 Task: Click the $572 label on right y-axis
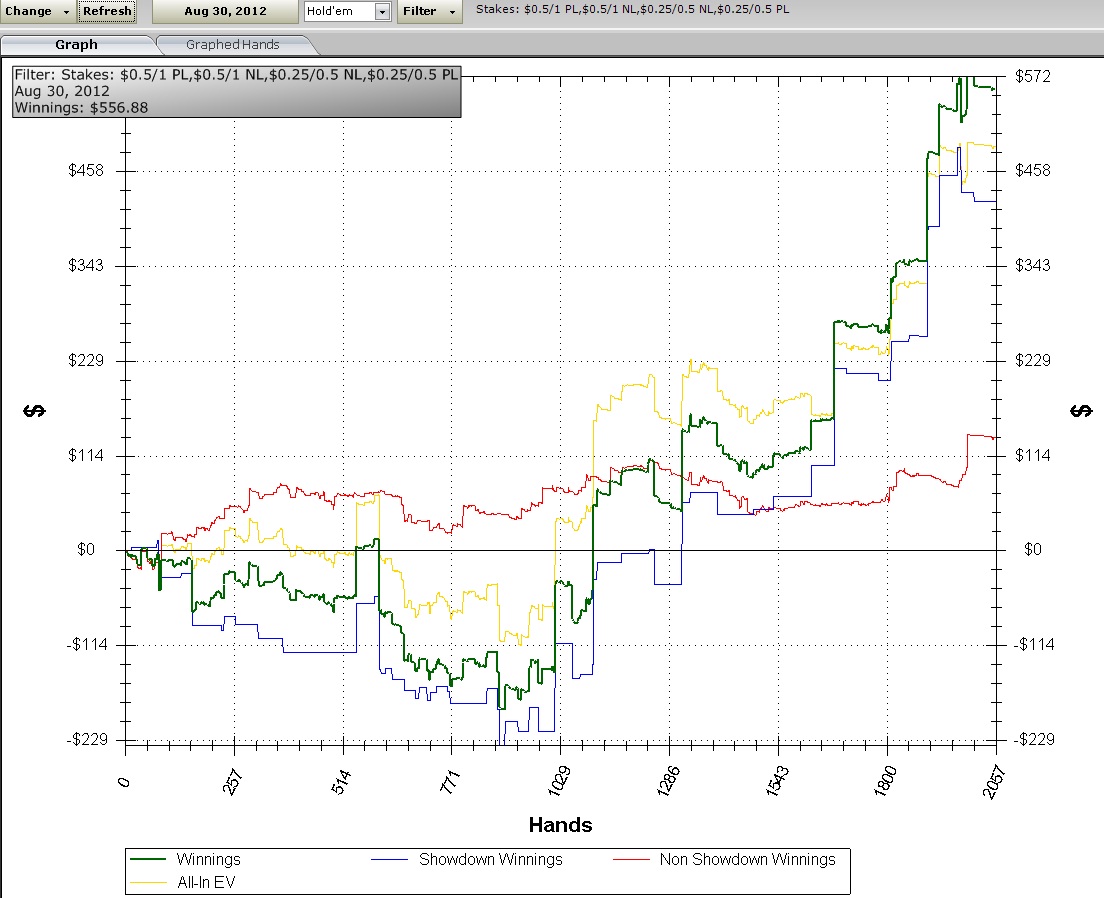(x=1032, y=76)
